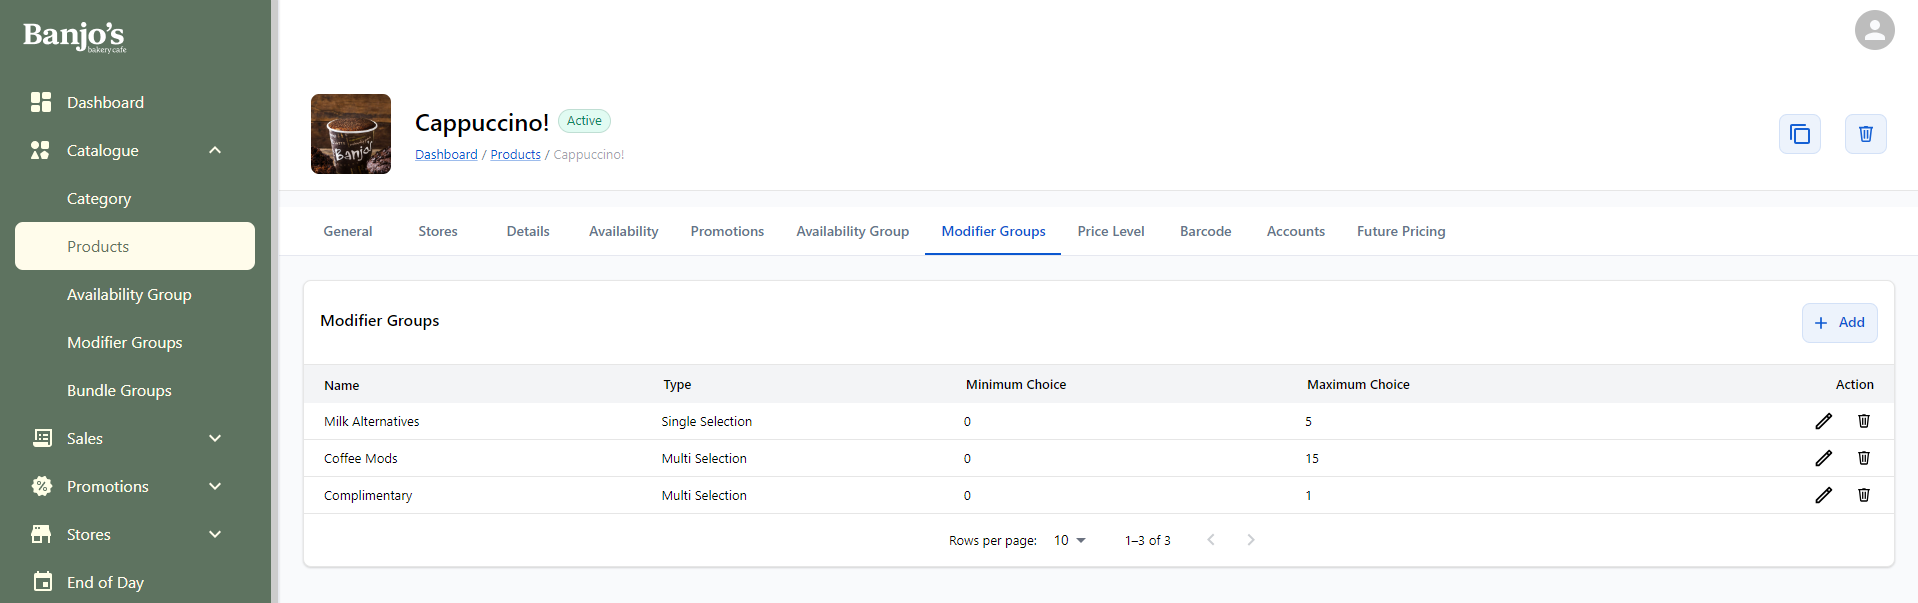The width and height of the screenshot is (1918, 603).
Task: Edit the Complimentary modifier group
Action: pos(1823,495)
